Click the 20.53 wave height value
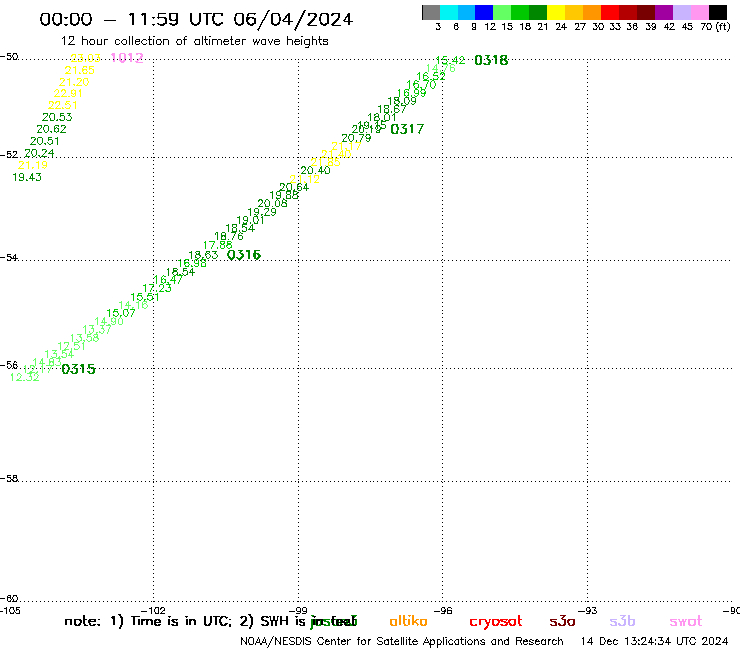740x650 pixels. click(57, 117)
